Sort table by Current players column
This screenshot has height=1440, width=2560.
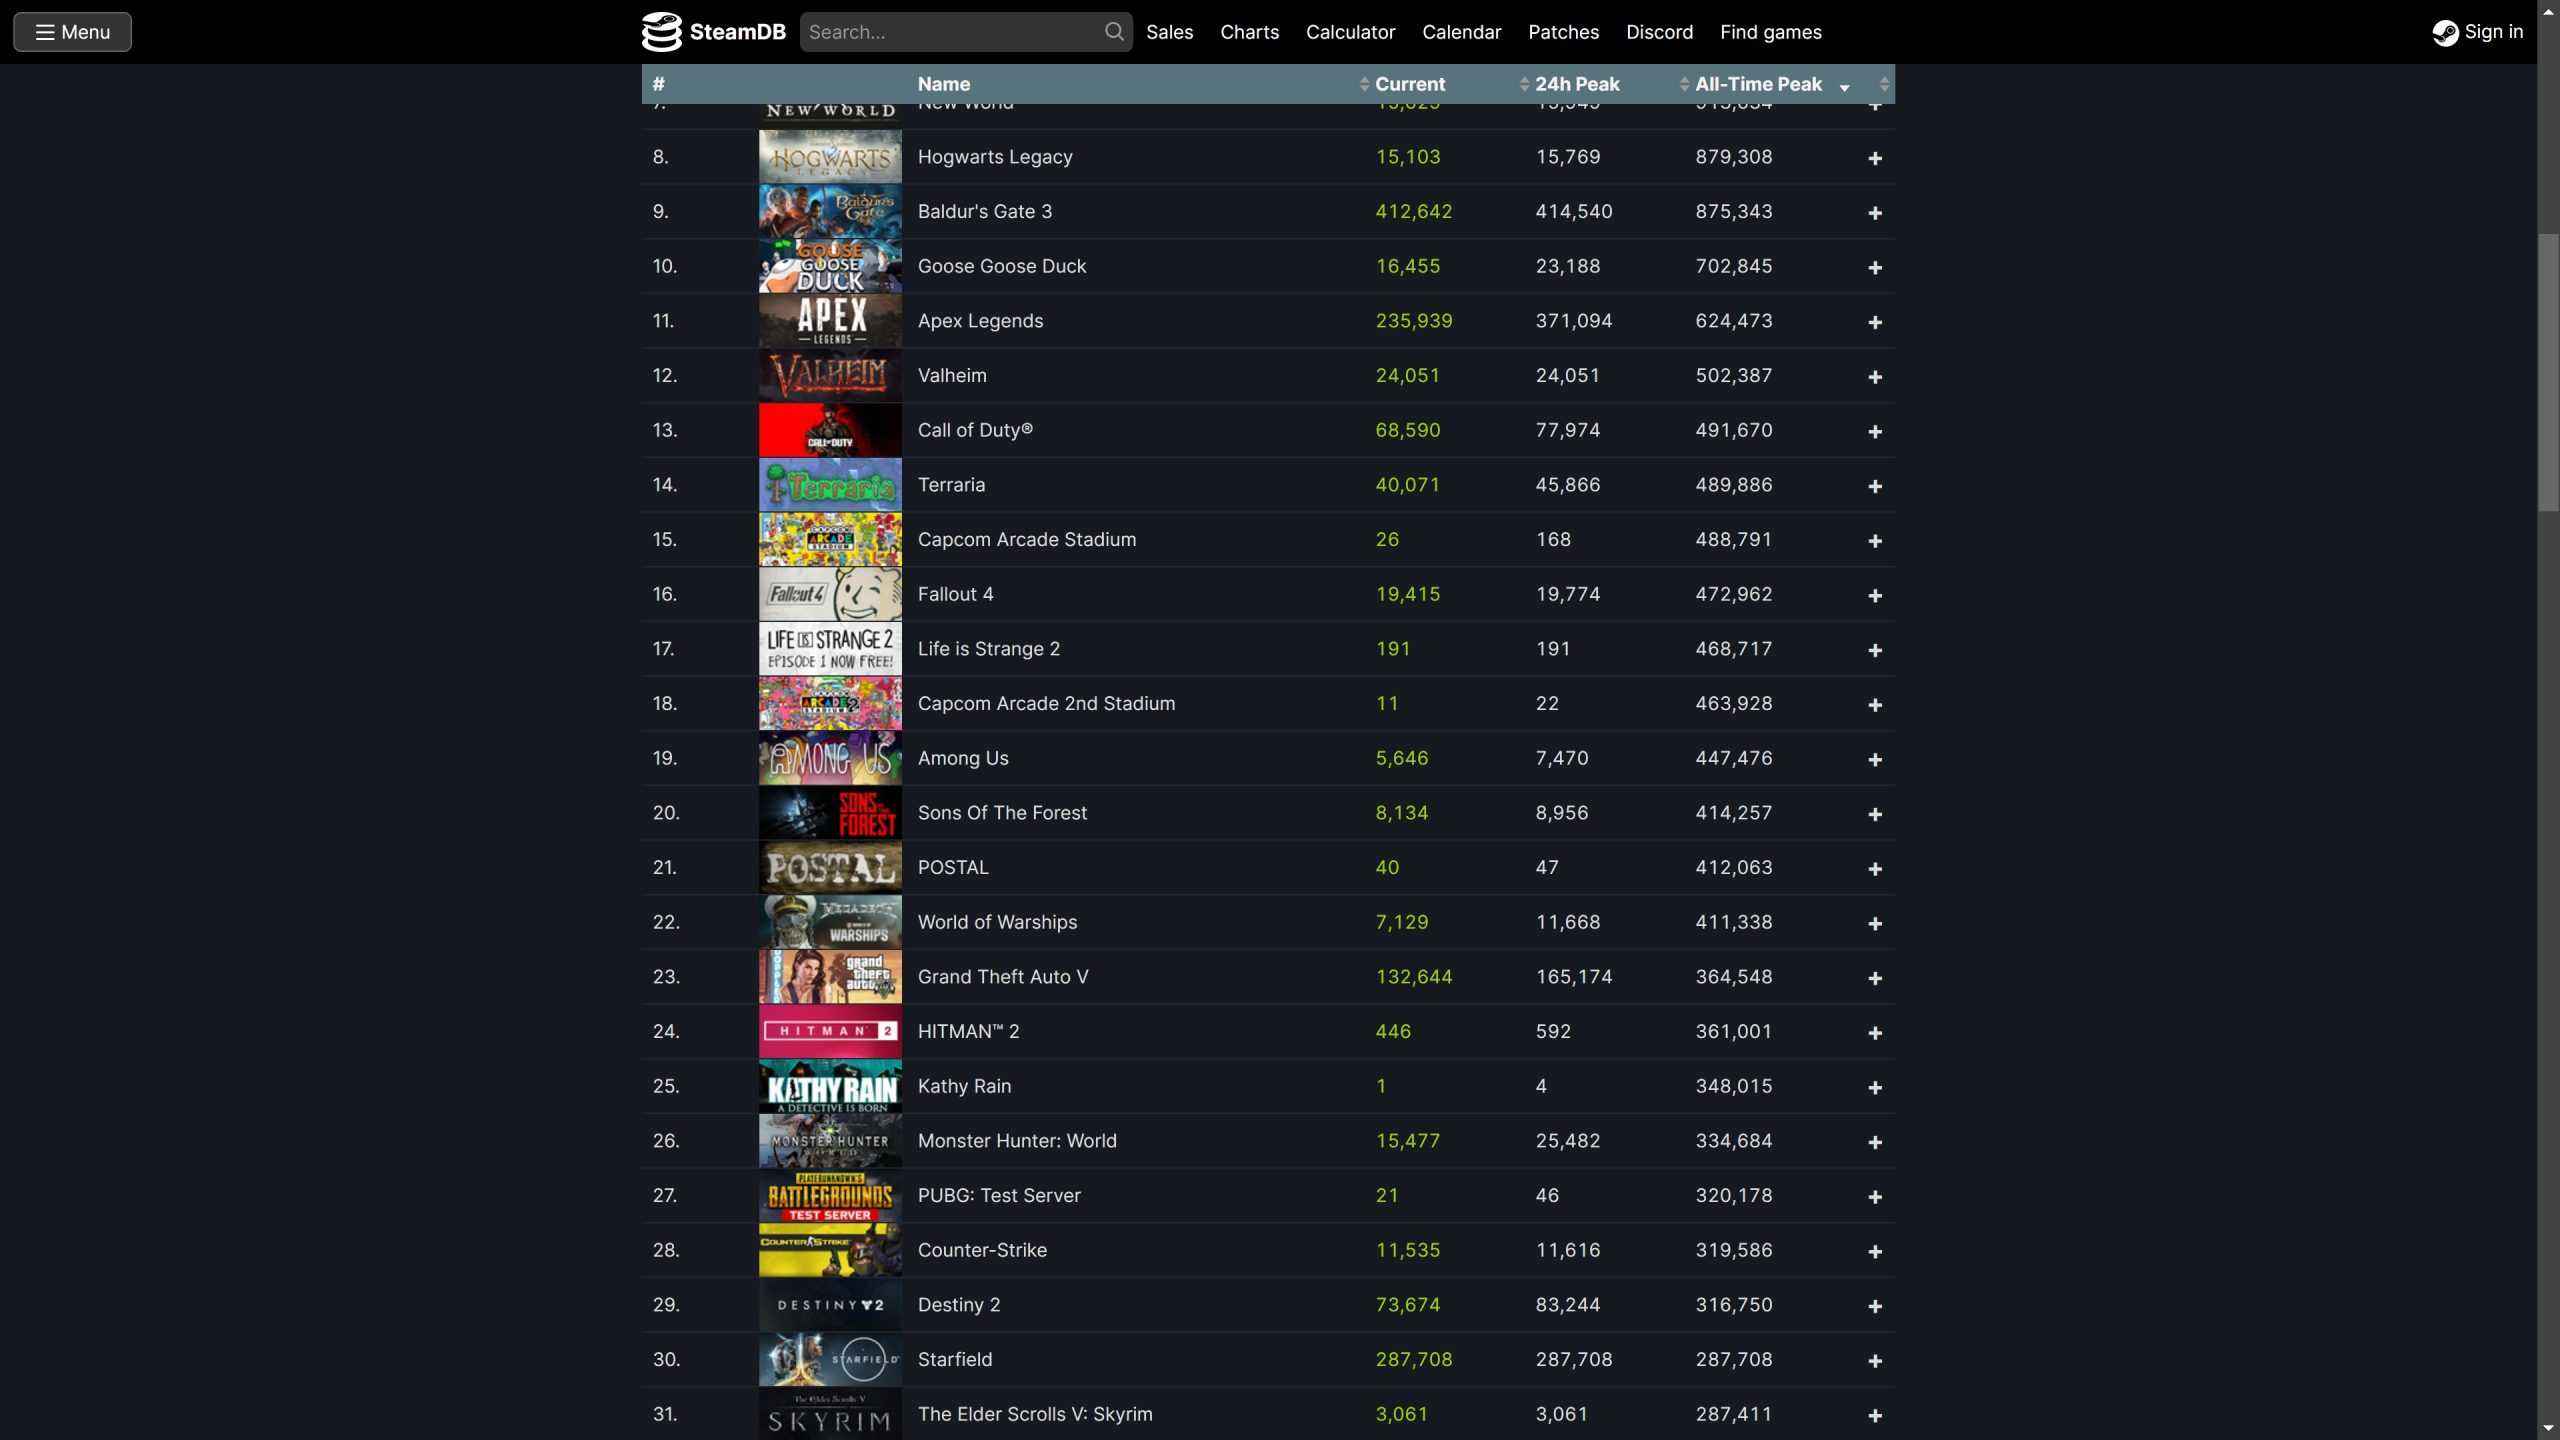pyautogui.click(x=1409, y=84)
